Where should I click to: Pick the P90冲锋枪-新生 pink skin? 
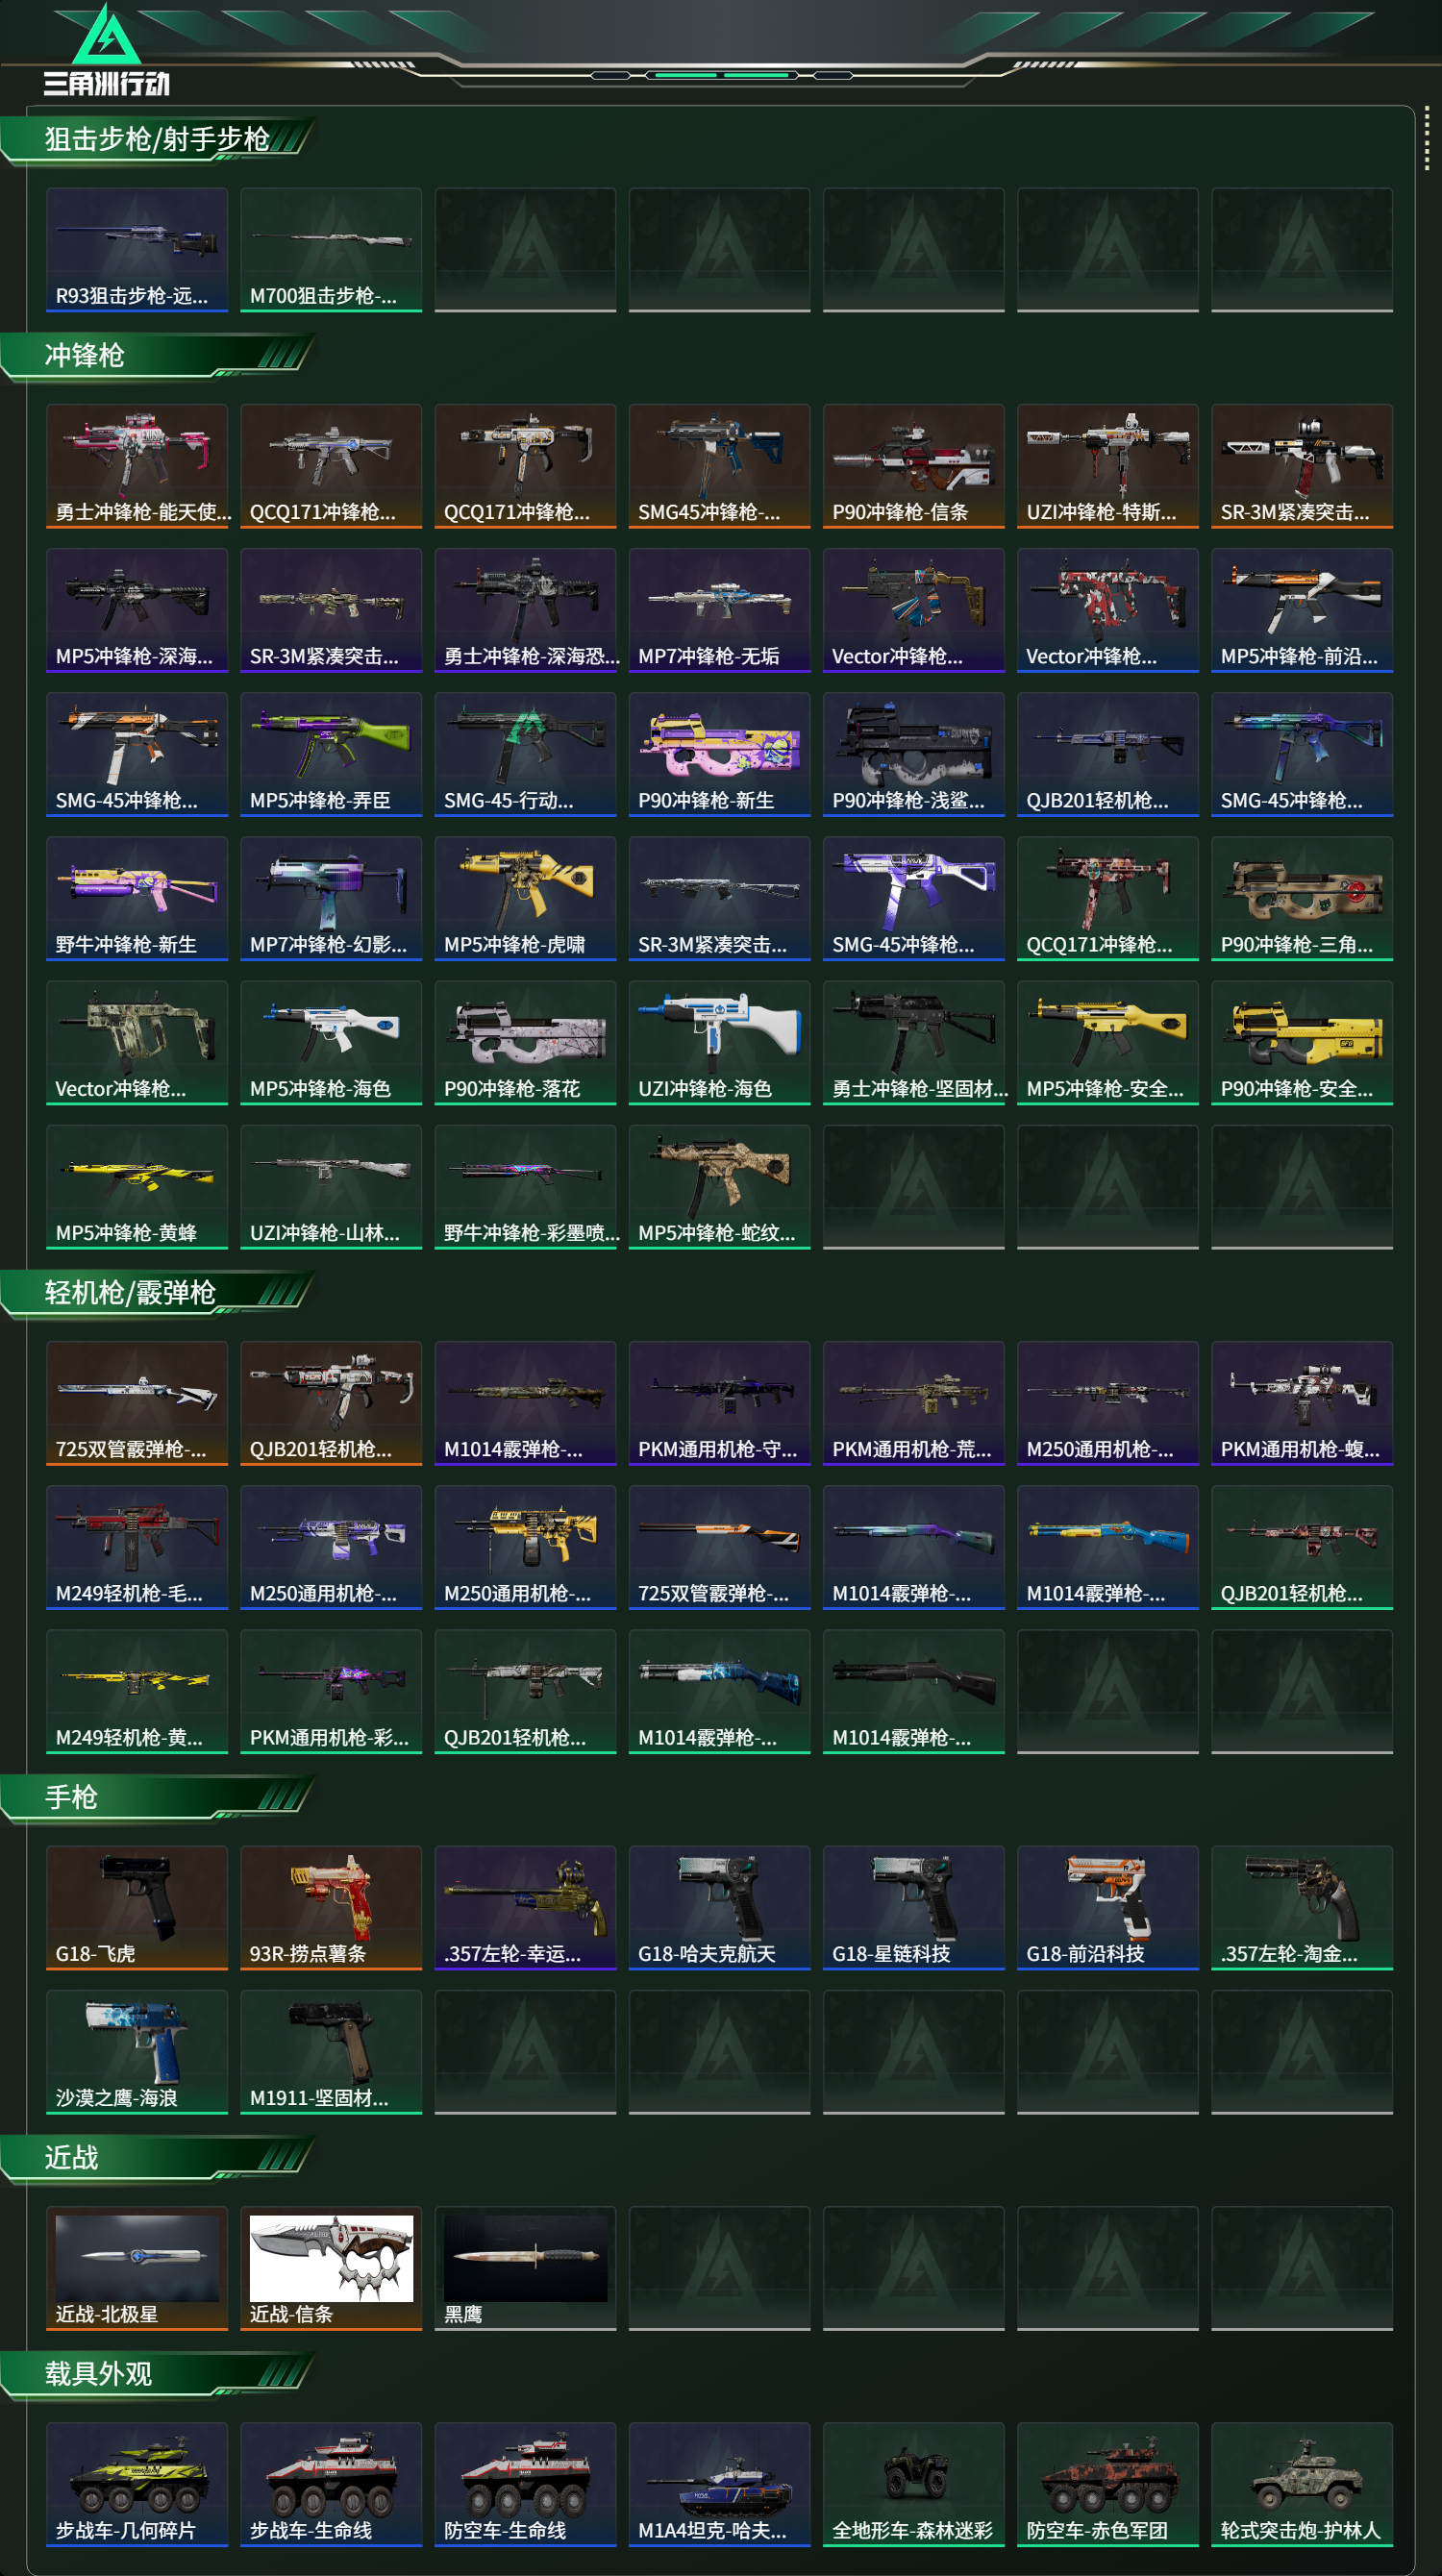(719, 753)
